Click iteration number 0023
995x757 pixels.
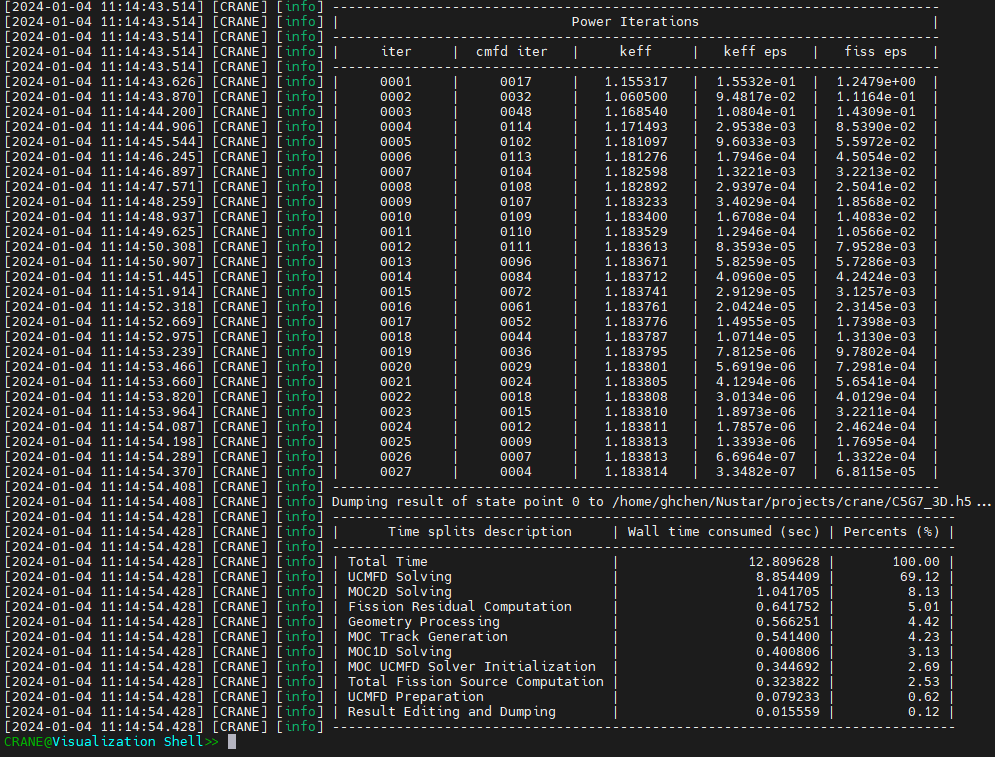click(396, 412)
